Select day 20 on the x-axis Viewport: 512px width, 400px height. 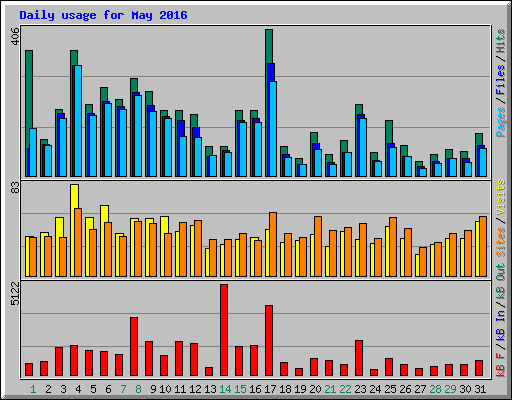pyautogui.click(x=315, y=389)
